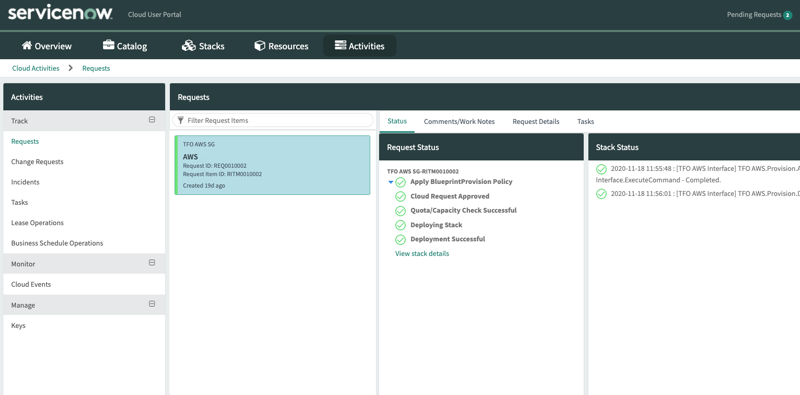
Task: Click Cloud Request Approved check icon
Action: (401, 196)
